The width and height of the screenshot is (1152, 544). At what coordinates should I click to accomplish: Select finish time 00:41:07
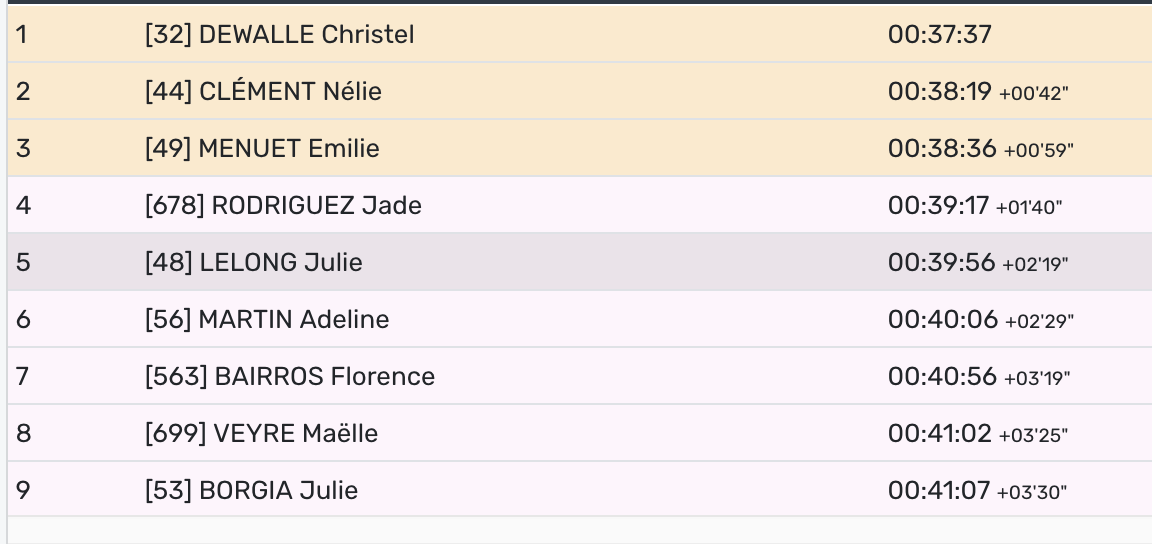click(x=939, y=491)
